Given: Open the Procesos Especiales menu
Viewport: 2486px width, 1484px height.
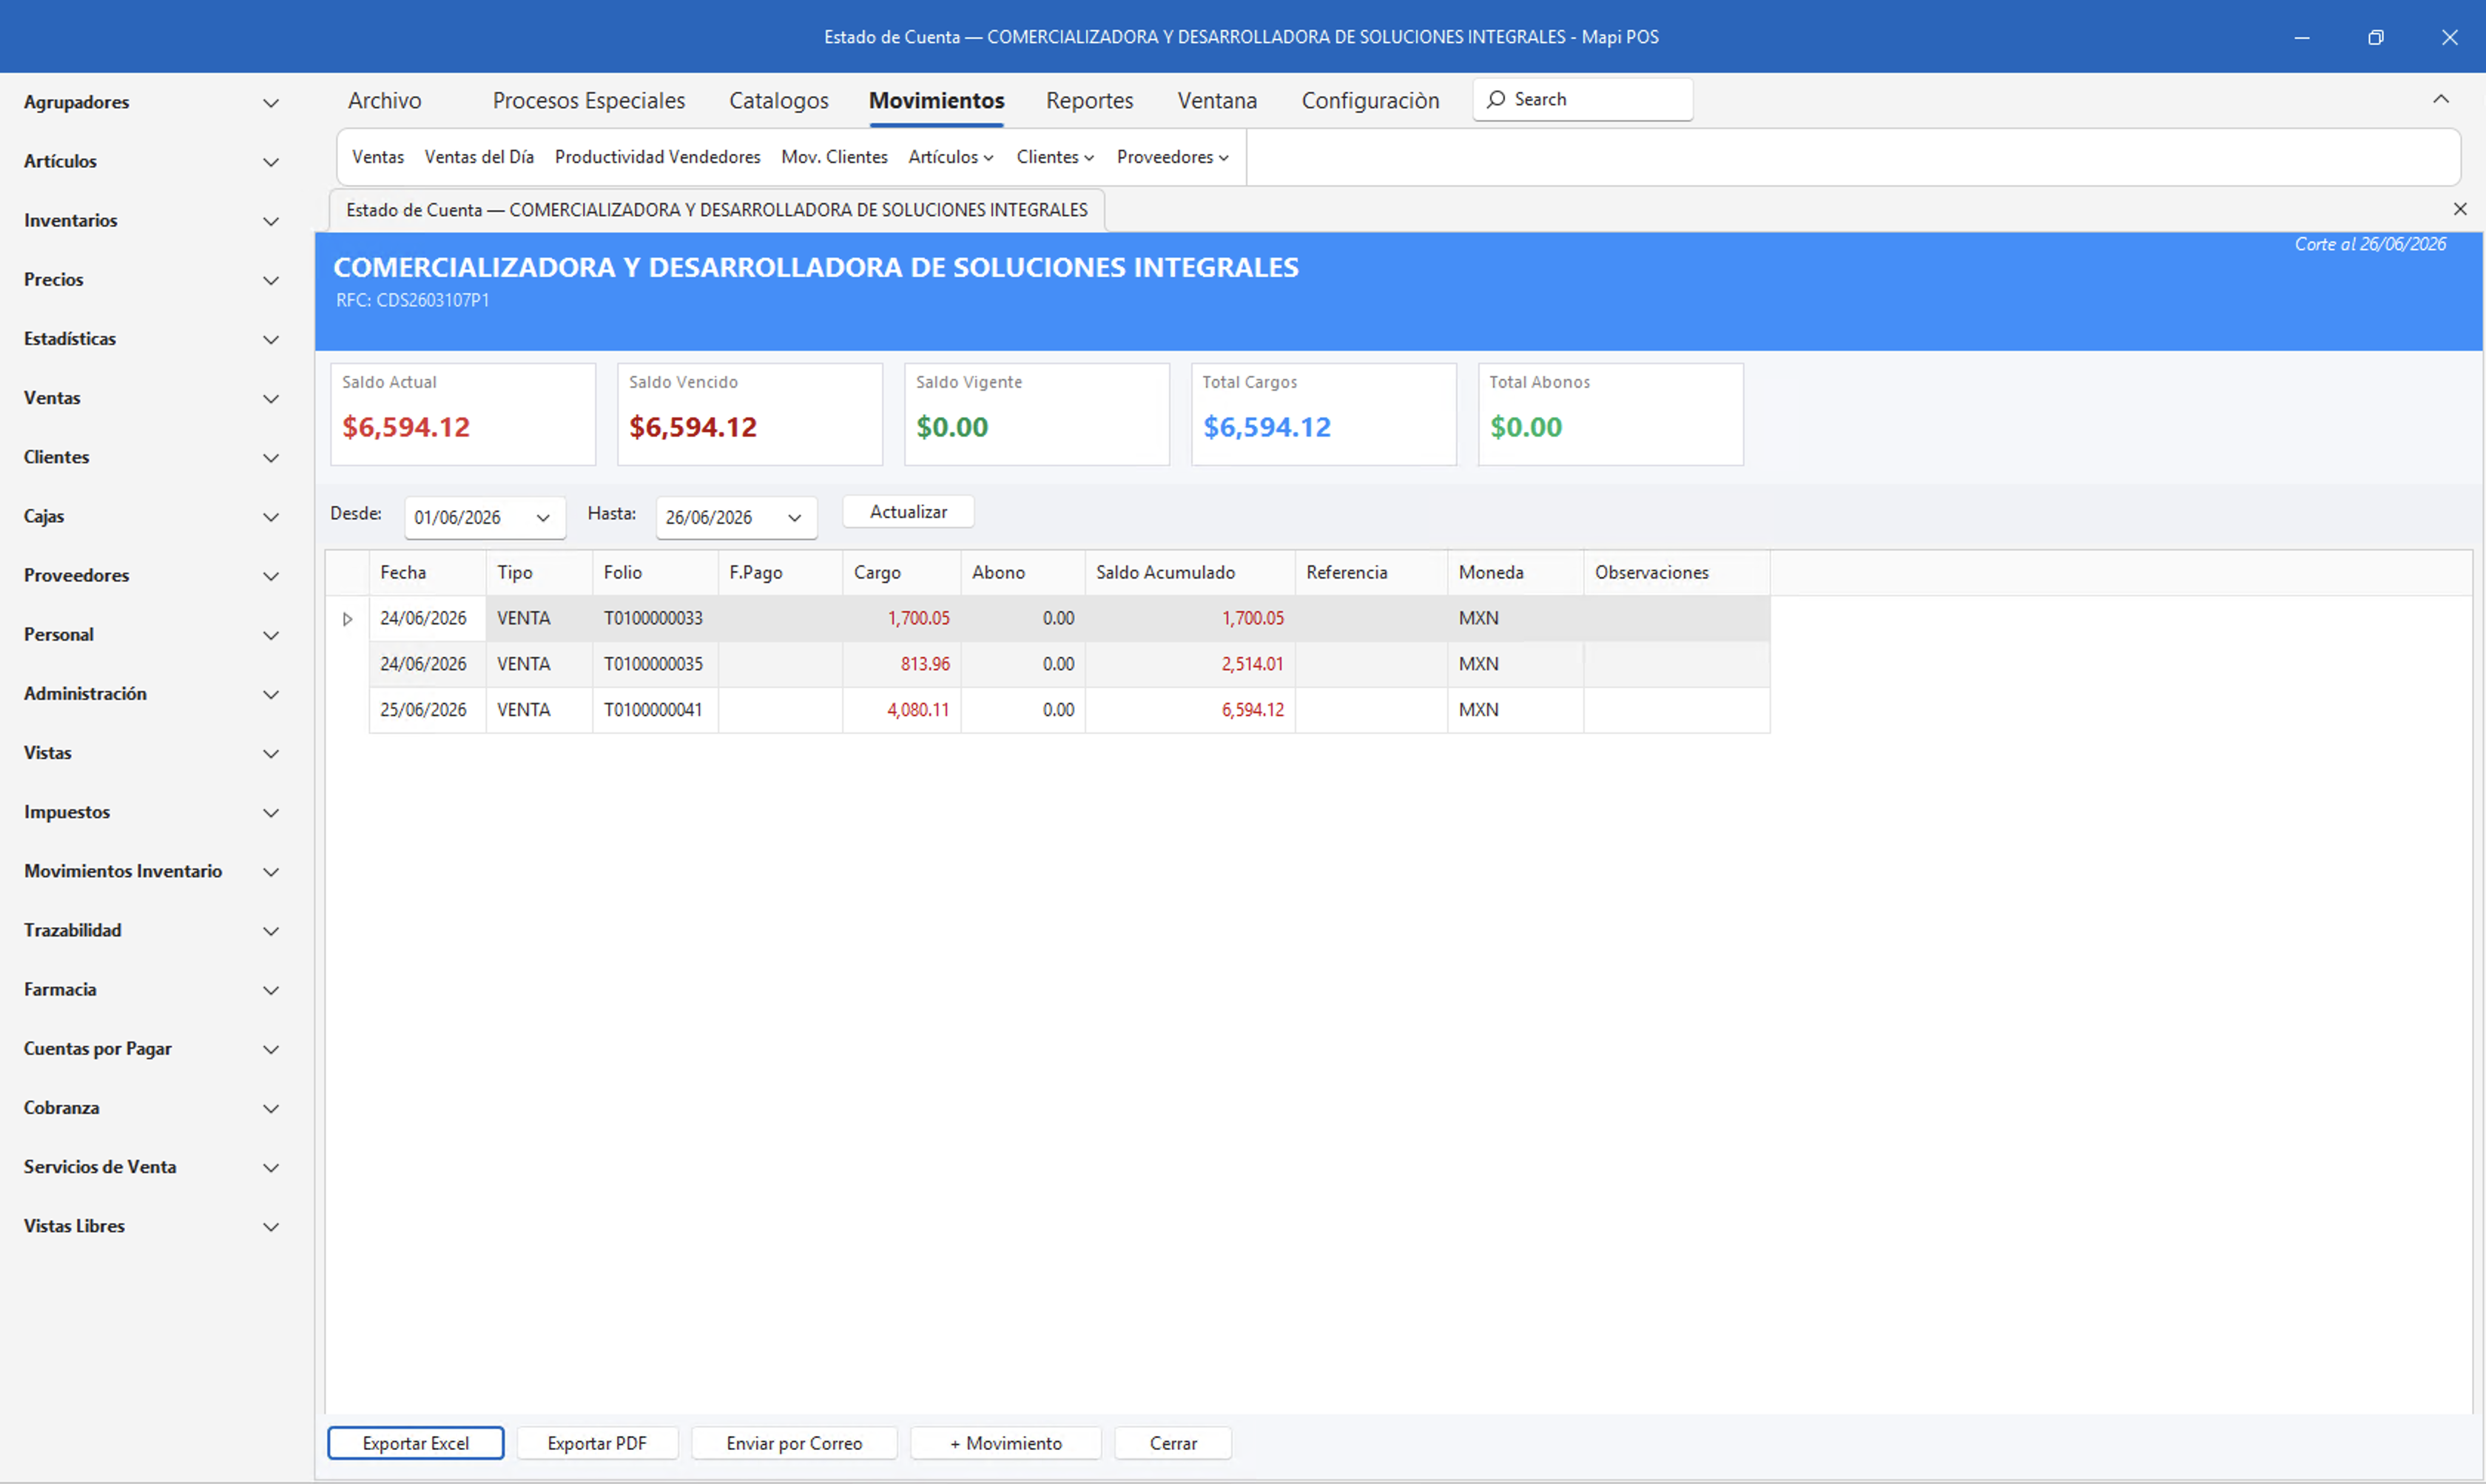Looking at the screenshot, I should point(589,101).
